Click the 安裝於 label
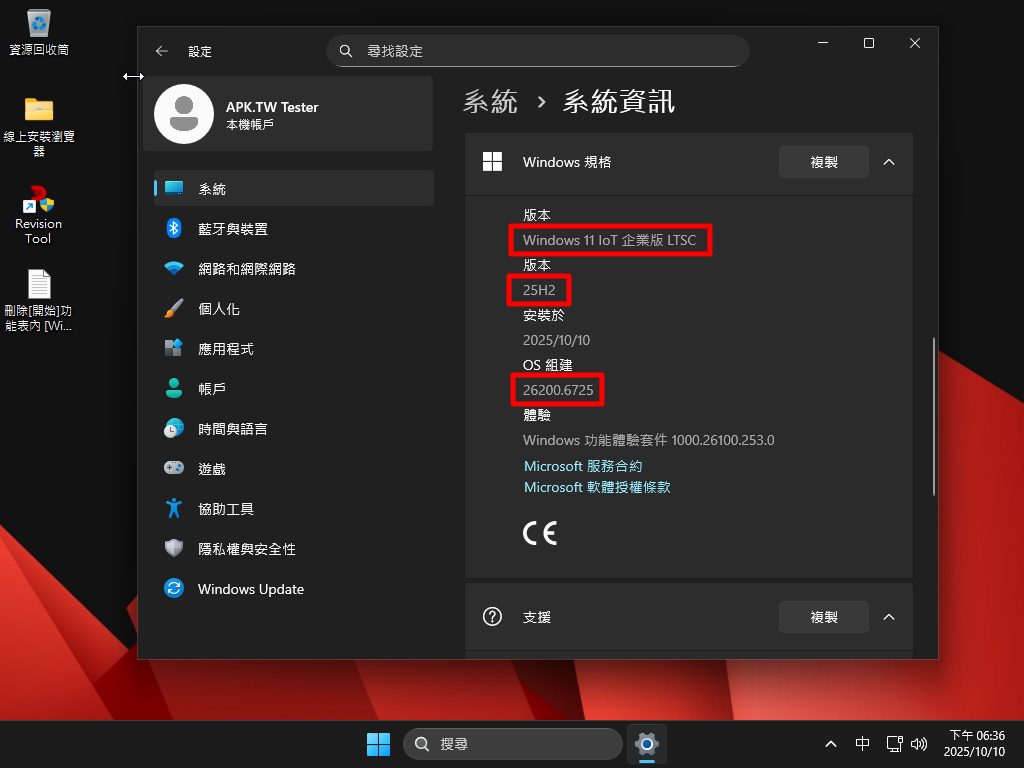Screen dimensions: 1024x768 point(543,315)
